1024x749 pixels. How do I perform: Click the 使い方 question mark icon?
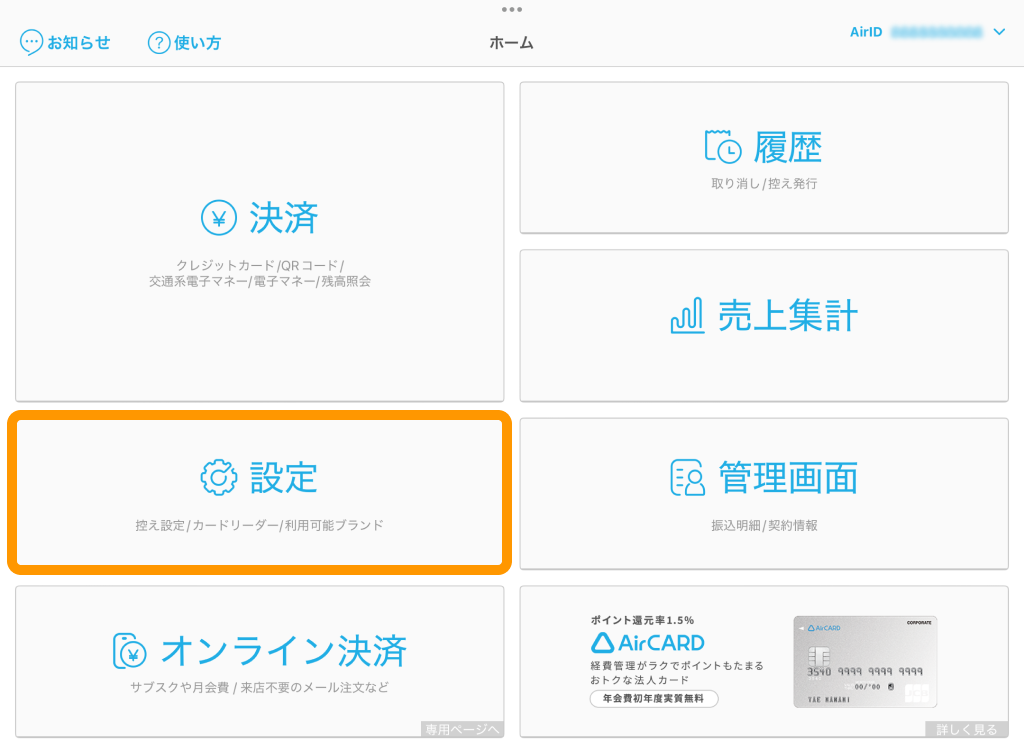(x=159, y=43)
